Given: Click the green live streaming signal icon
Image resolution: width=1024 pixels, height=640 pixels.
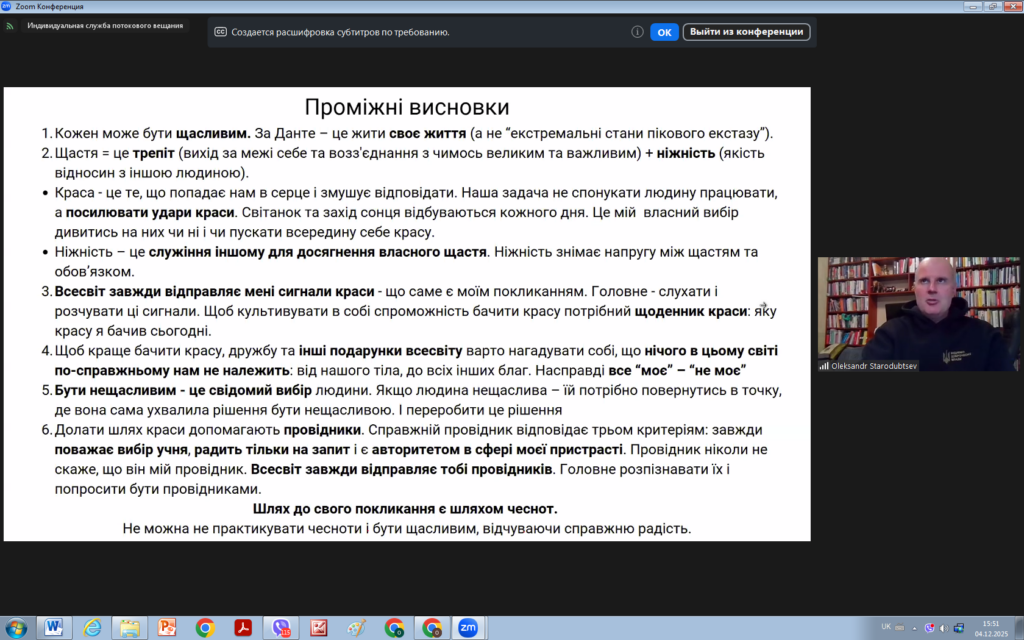Looking at the screenshot, I should pyautogui.click(x=10, y=25).
